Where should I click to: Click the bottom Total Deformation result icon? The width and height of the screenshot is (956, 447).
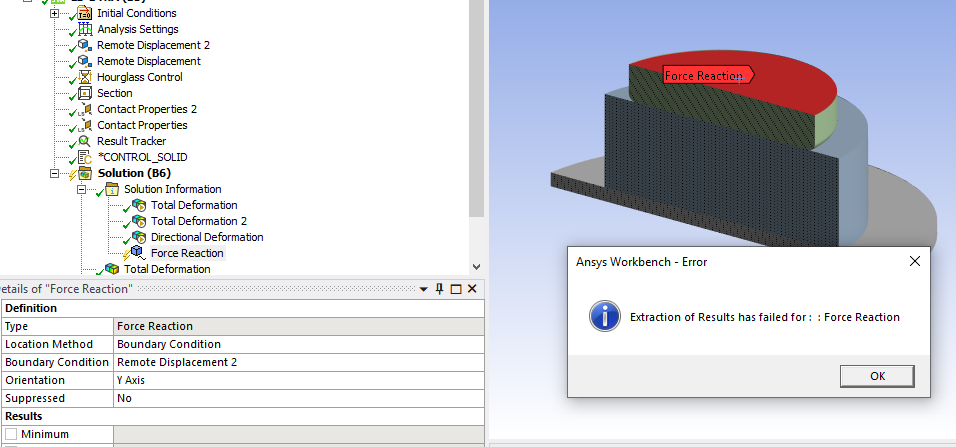point(111,269)
